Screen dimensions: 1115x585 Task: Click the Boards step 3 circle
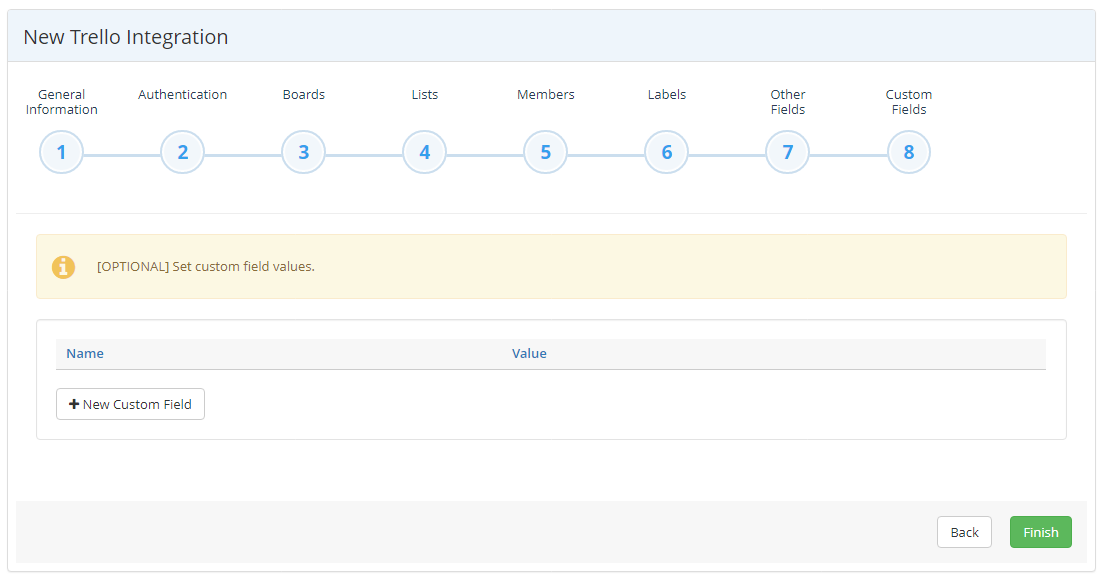303,152
